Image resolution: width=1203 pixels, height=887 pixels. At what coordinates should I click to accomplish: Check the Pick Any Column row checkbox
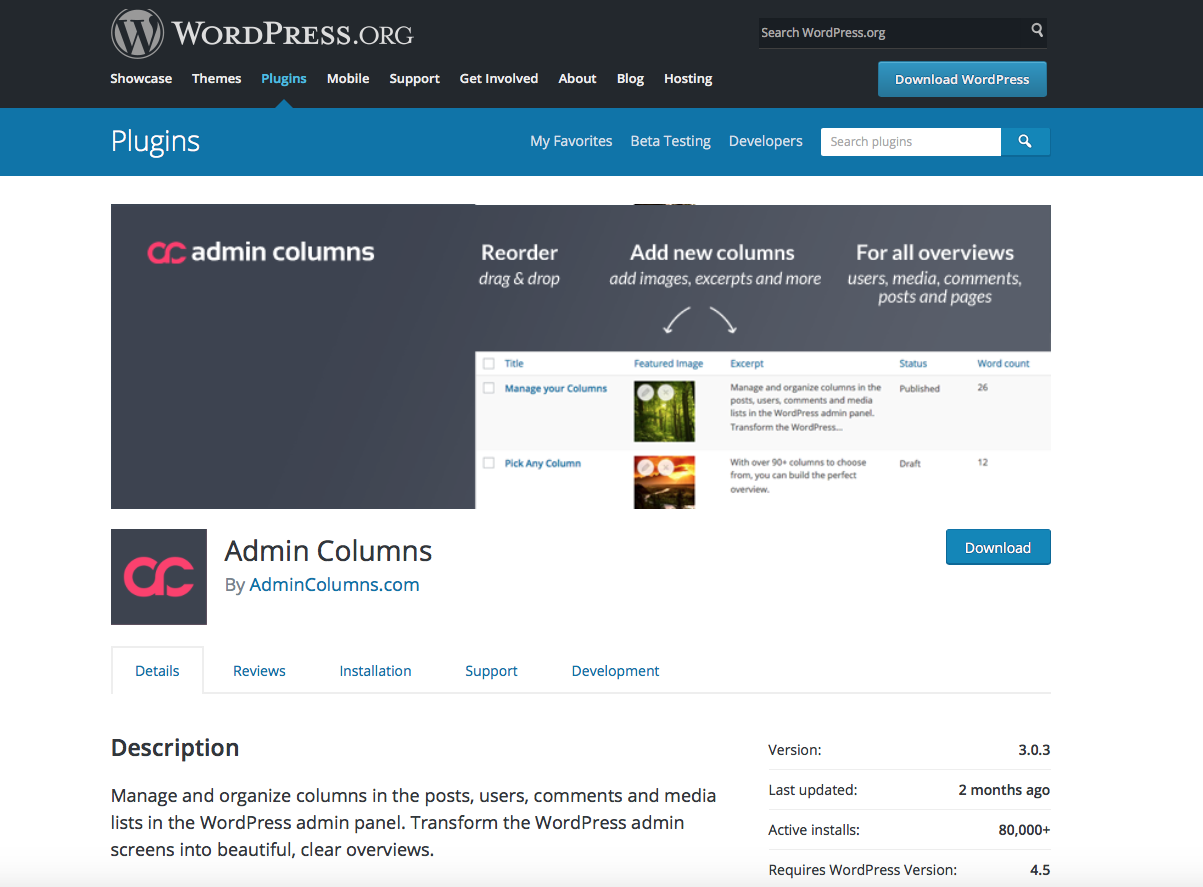[489, 463]
